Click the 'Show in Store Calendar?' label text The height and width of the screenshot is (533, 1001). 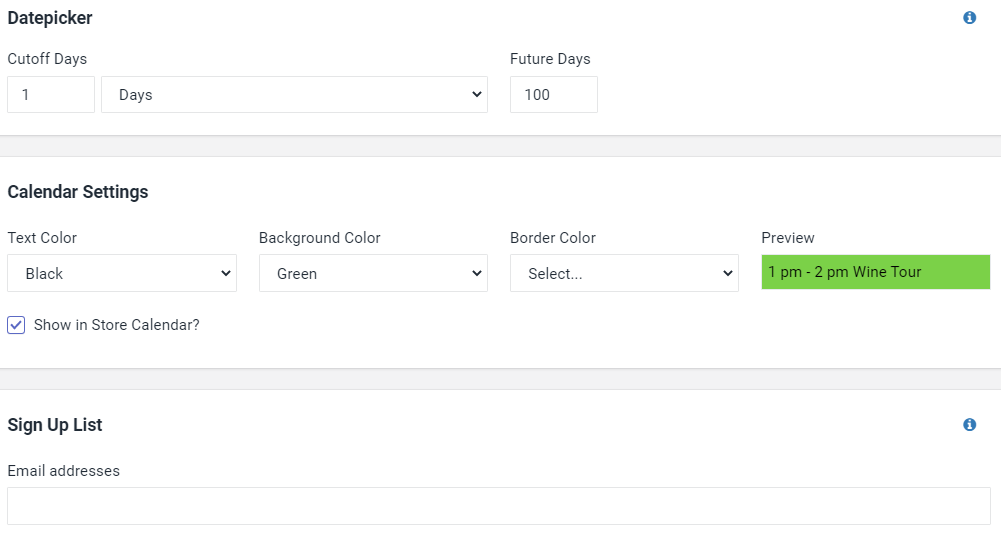point(116,325)
